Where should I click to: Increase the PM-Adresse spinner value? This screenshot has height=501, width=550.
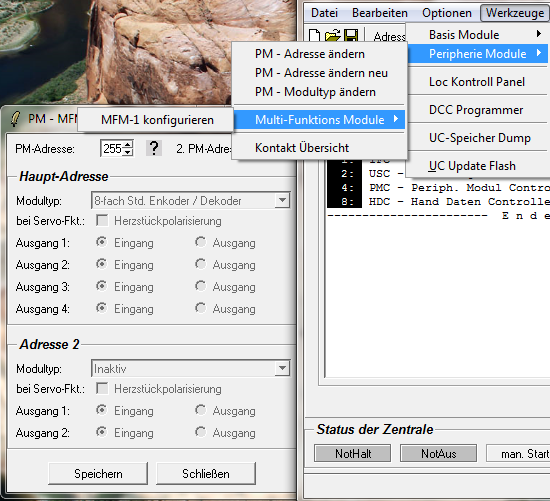(x=128, y=144)
